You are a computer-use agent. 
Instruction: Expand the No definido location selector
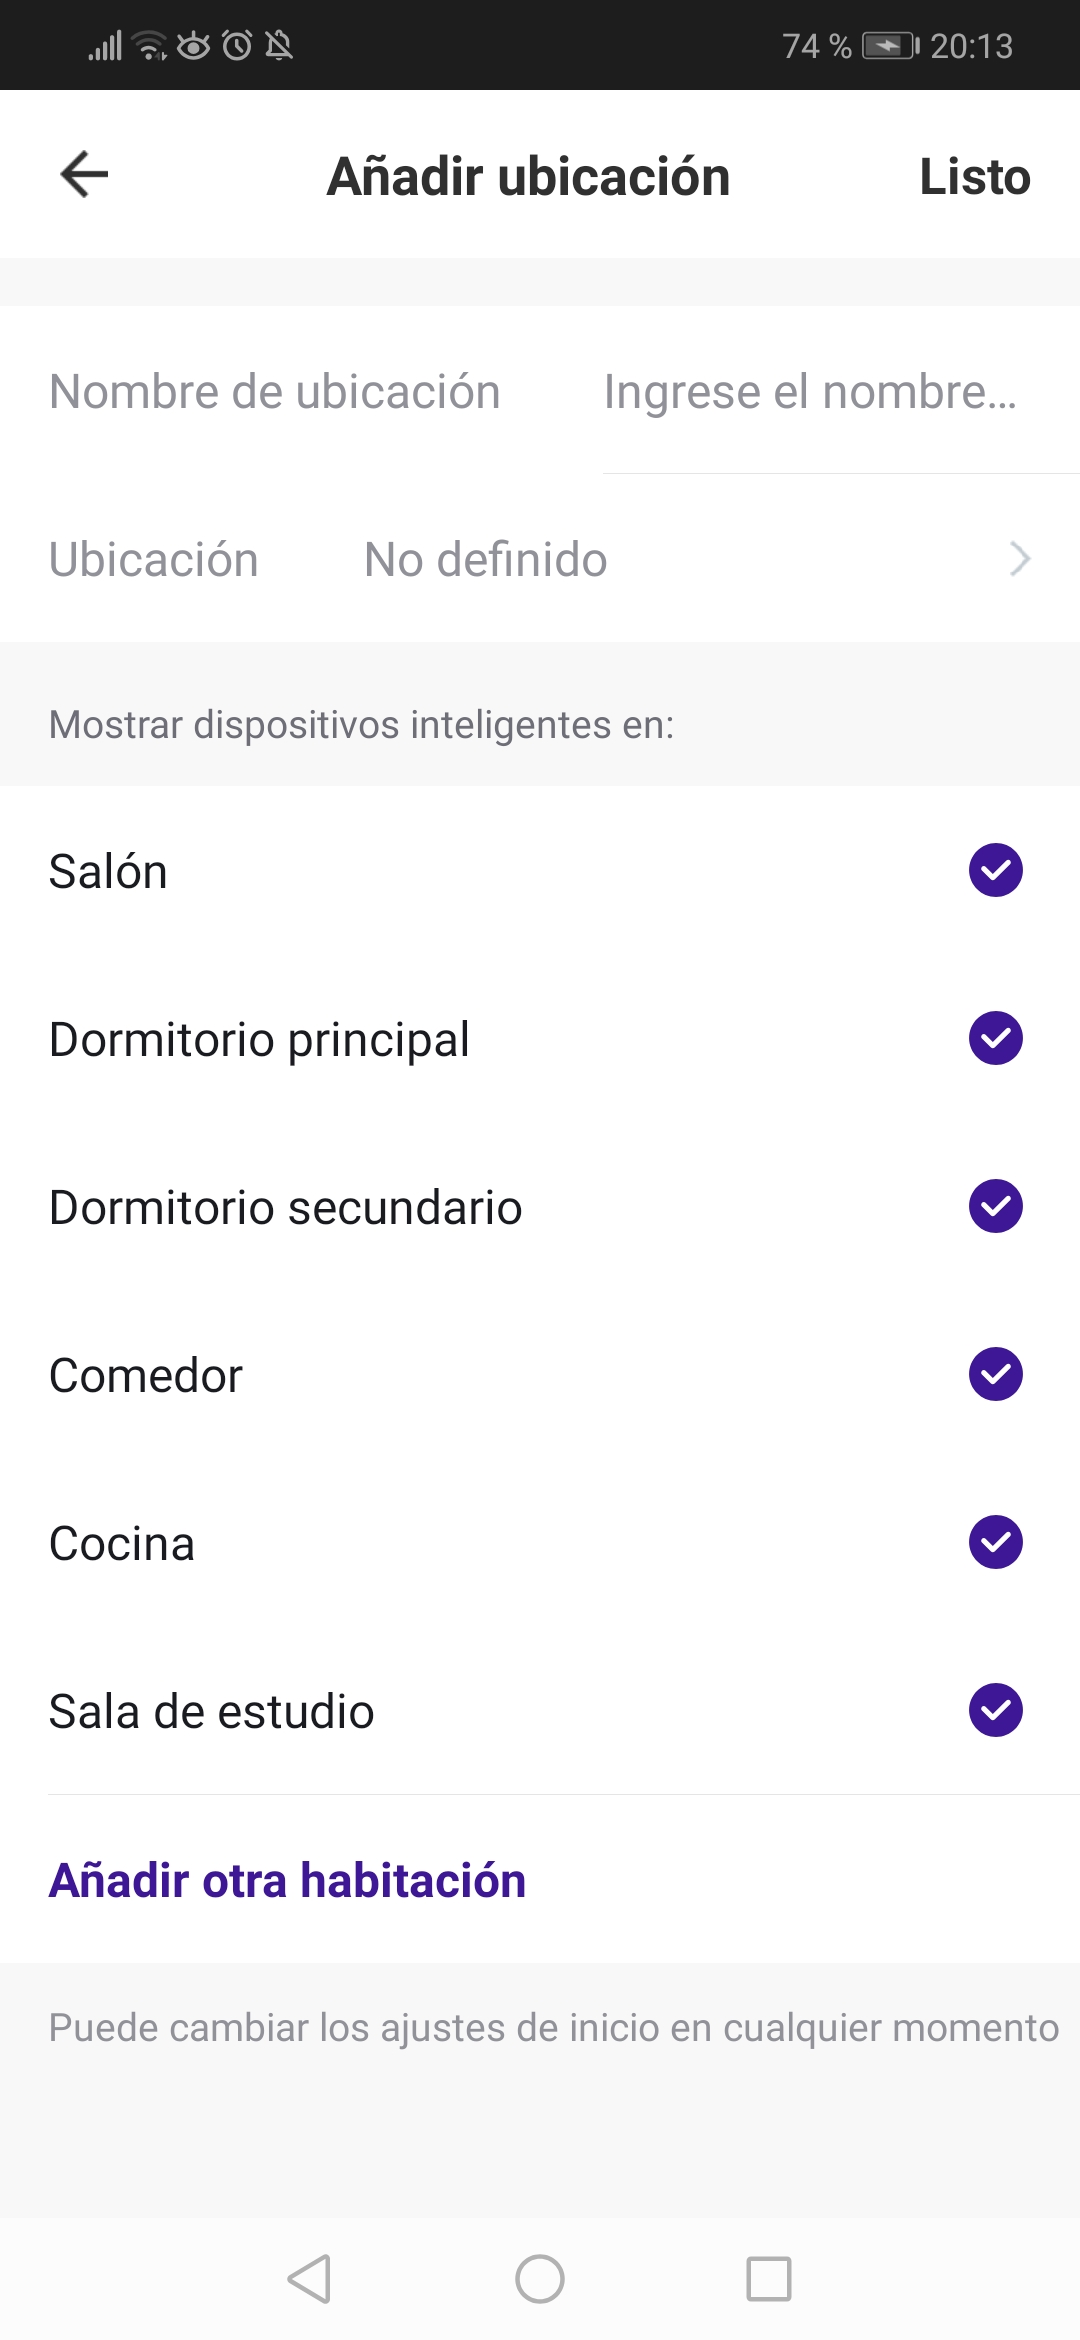(x=486, y=559)
